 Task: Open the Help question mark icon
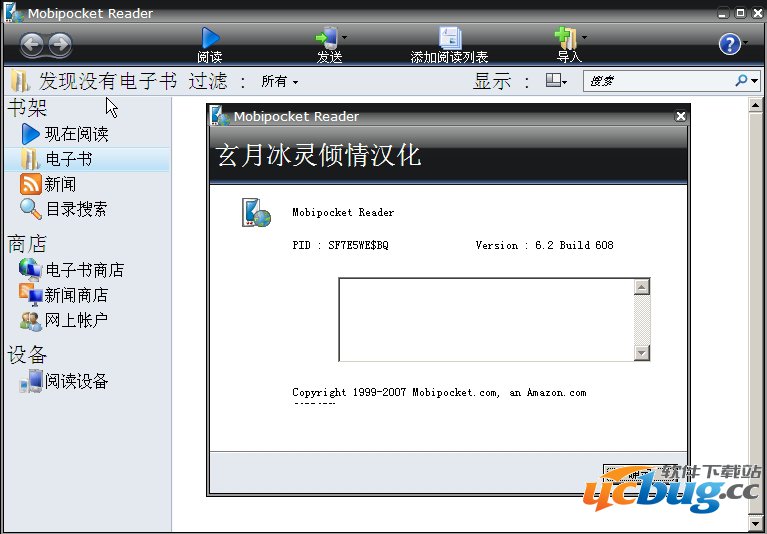coord(729,44)
